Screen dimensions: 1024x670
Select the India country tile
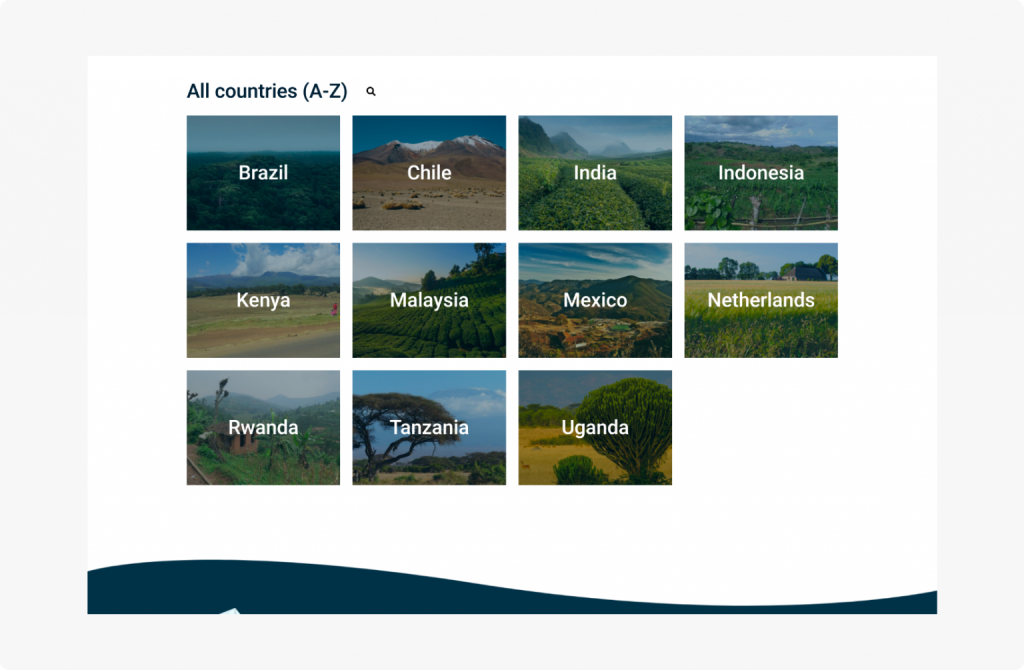coord(595,173)
